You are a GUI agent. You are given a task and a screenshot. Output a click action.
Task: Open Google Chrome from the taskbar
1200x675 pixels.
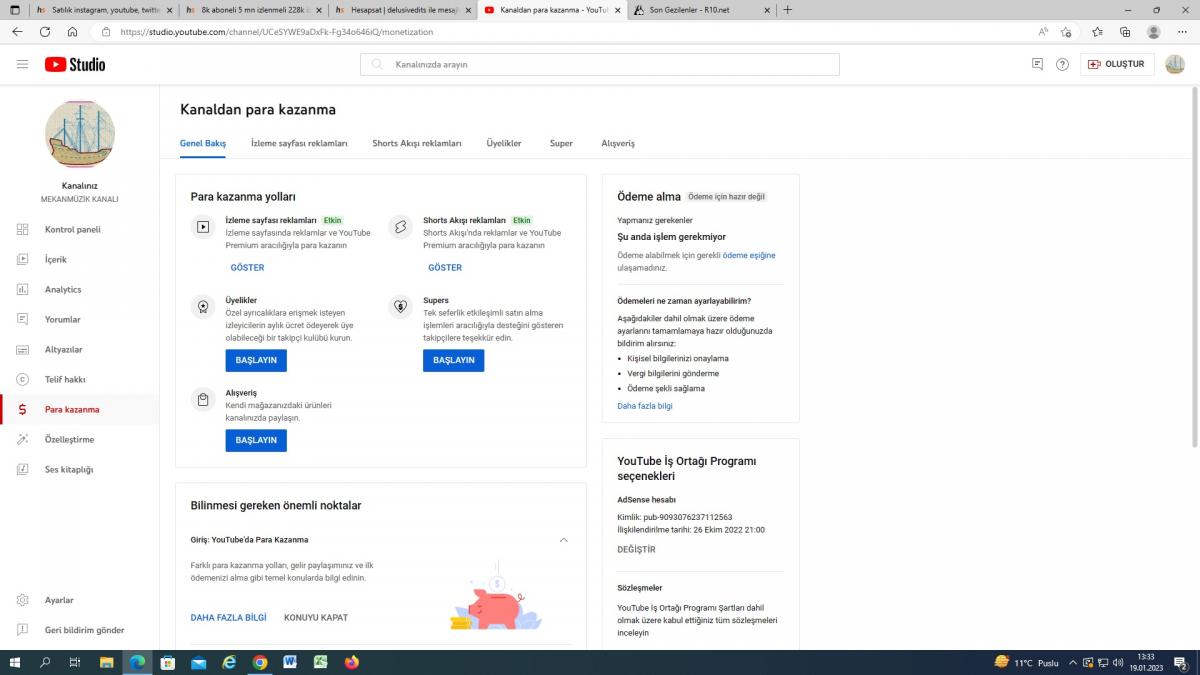click(x=260, y=662)
